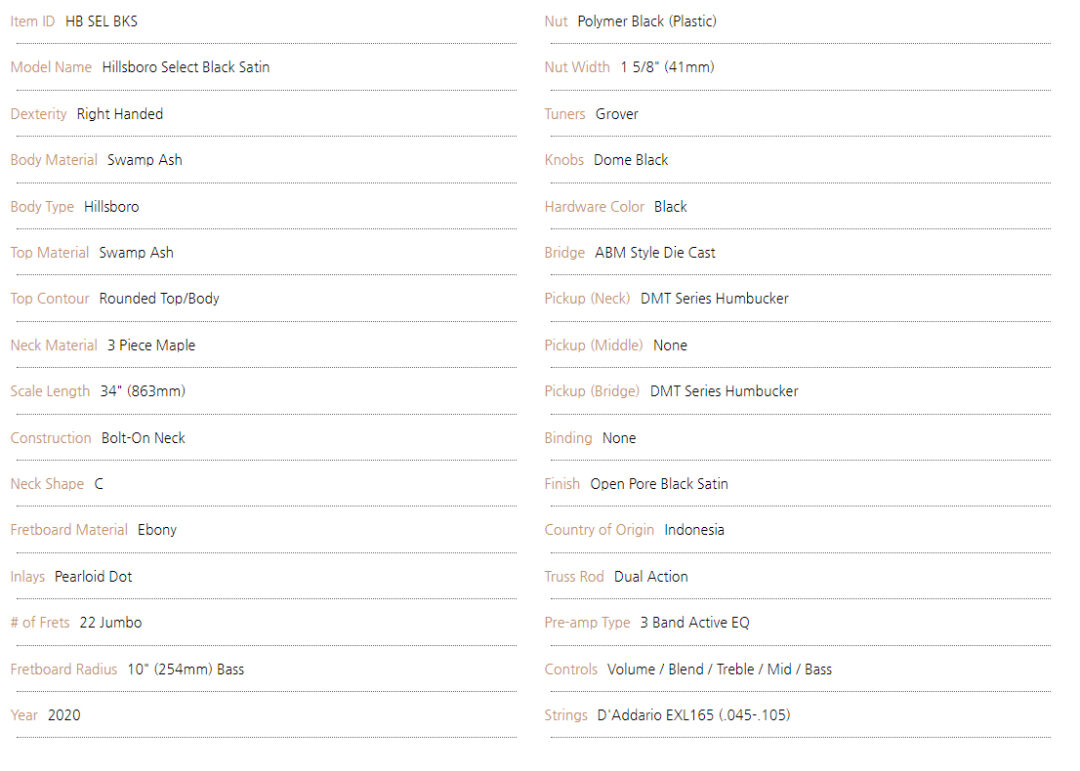Select the Construction Bolt-On Neck text
This screenshot has width=1080, height=771.
[x=143, y=438]
